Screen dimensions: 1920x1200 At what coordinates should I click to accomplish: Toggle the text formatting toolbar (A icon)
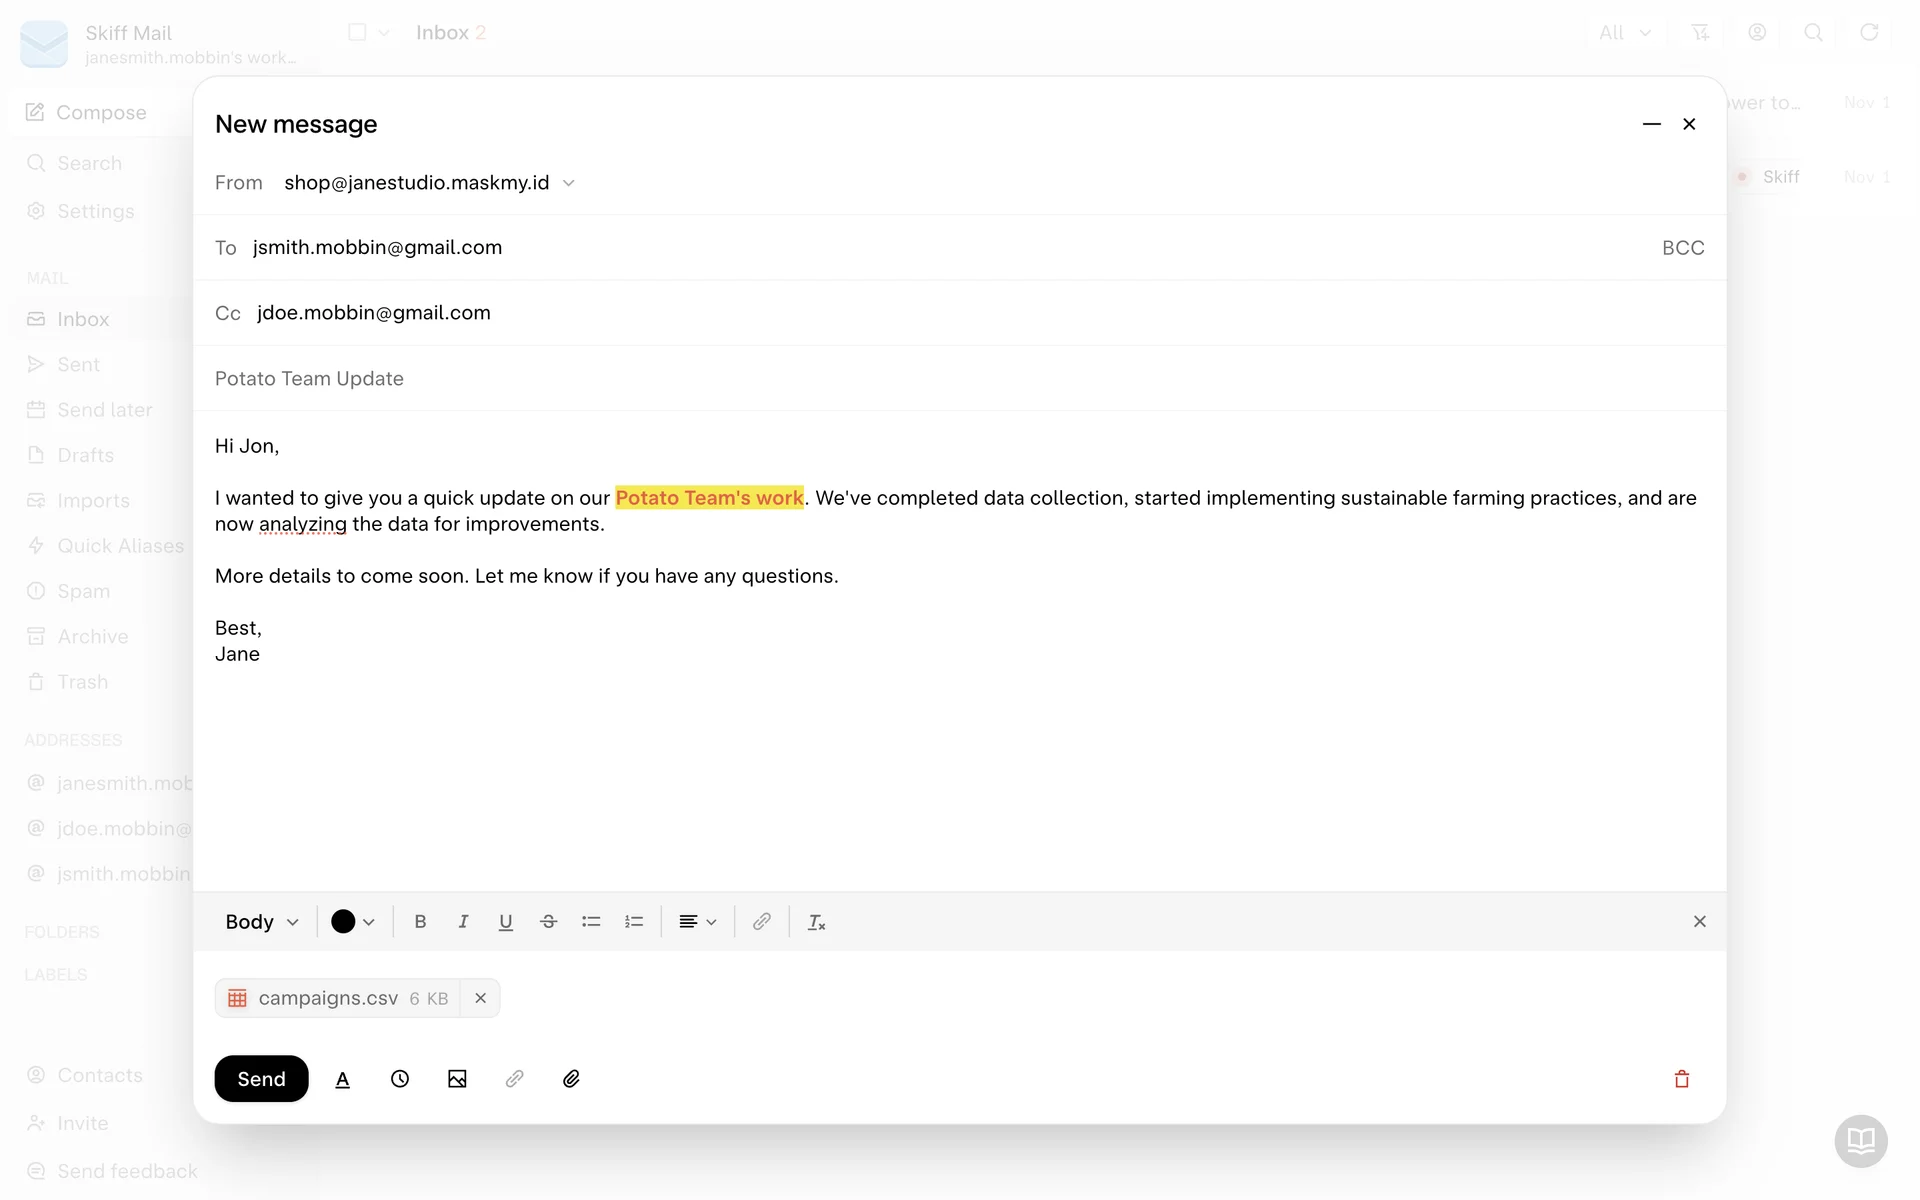[x=343, y=1079]
